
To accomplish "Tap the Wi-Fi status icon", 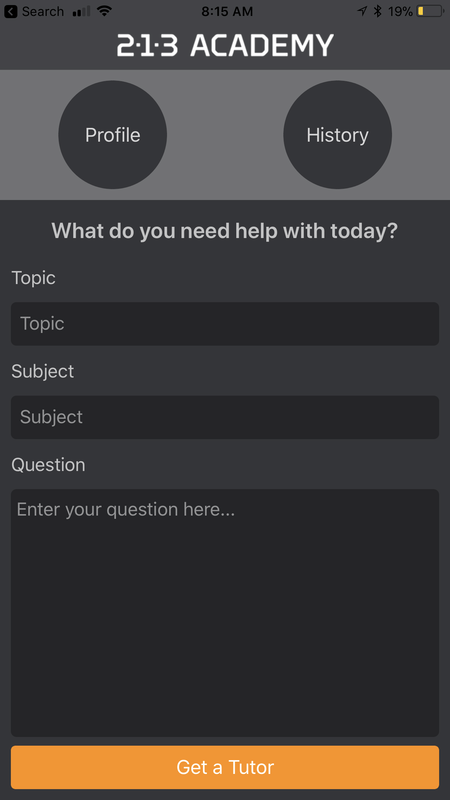I will tap(104, 11).
